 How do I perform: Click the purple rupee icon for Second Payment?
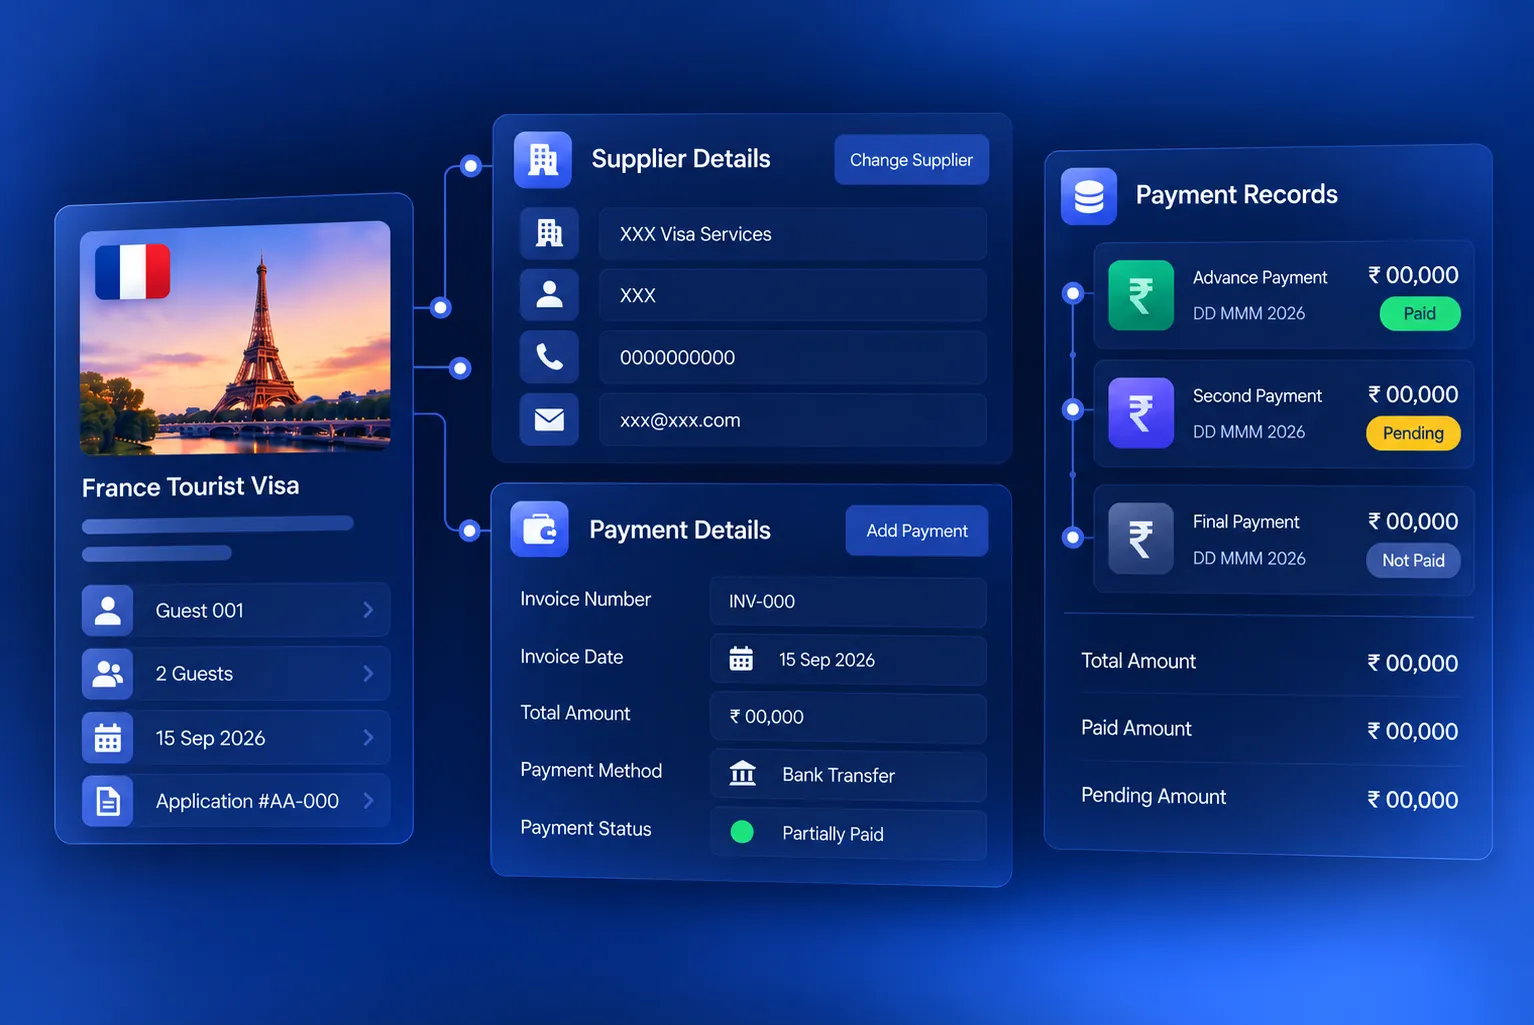(x=1141, y=413)
